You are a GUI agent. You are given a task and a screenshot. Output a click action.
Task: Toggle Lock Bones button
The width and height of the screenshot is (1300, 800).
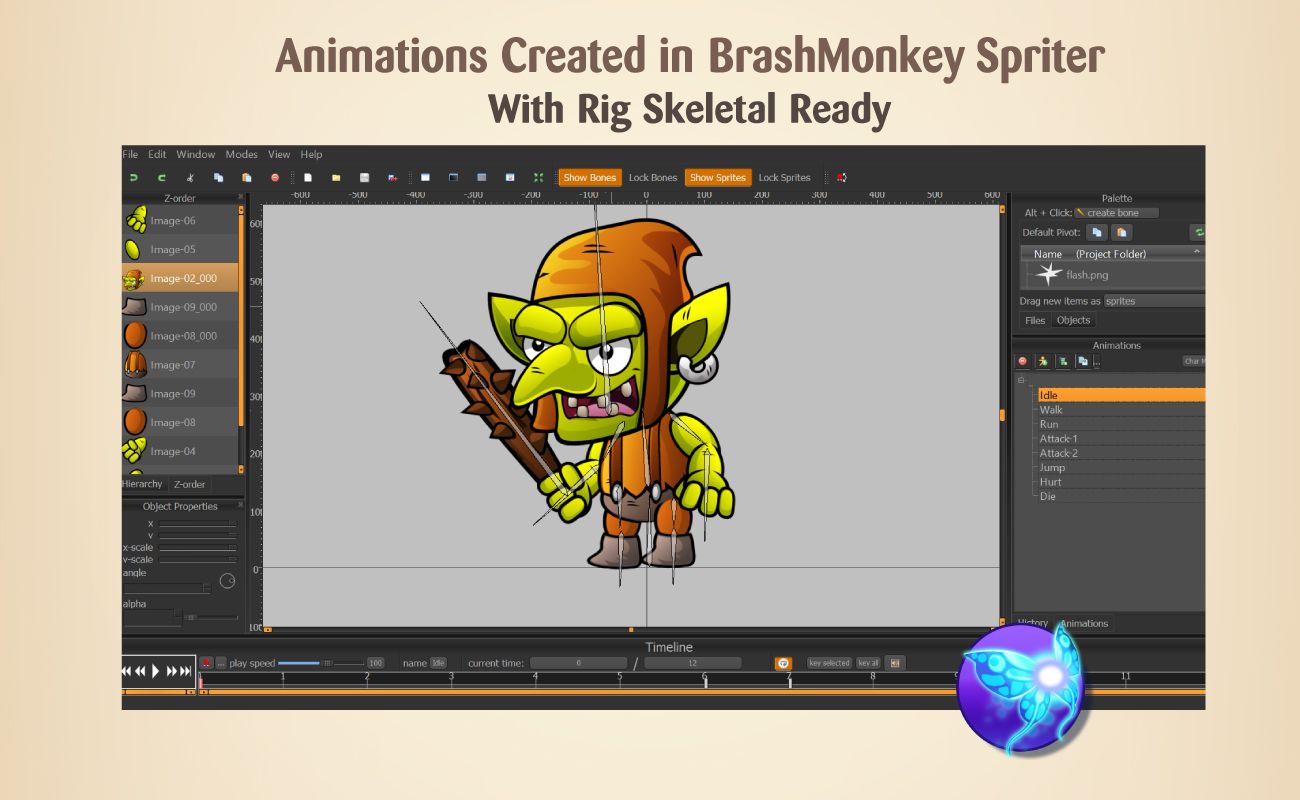[653, 178]
